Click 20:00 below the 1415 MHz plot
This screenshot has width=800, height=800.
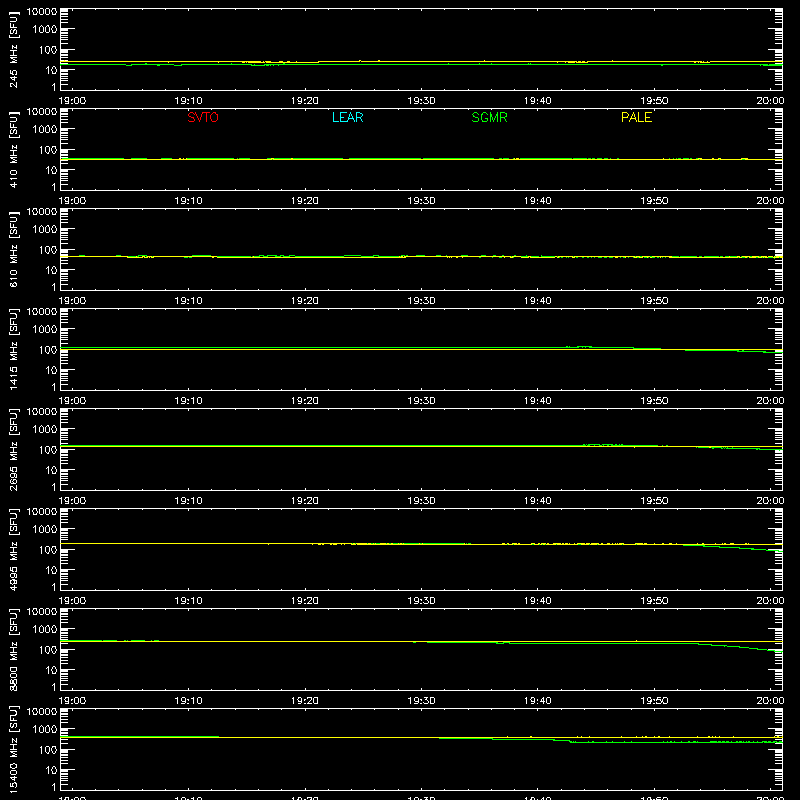(x=770, y=401)
